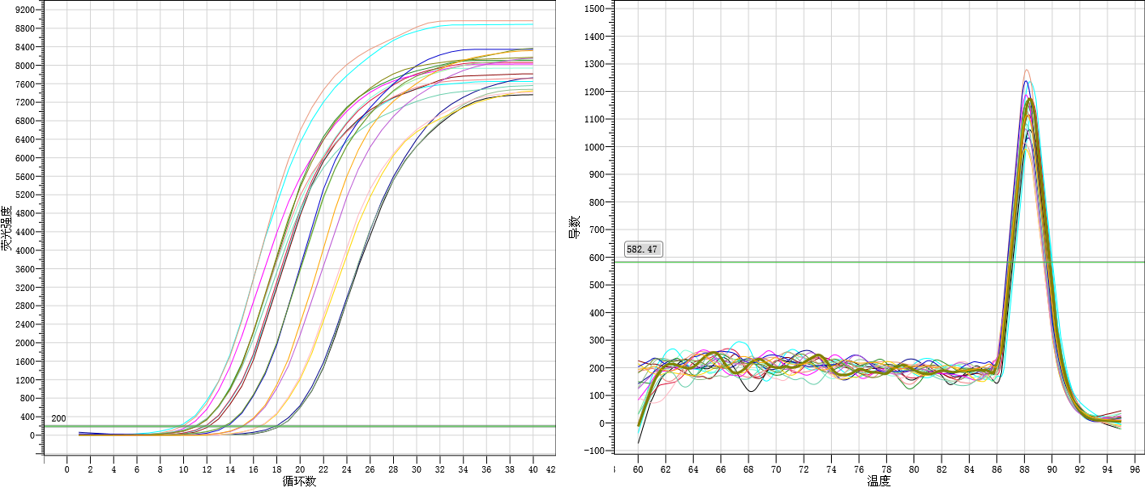Click the 200 threshold label on amplification chart
Screen dimensions: 1145x488
click(58, 418)
